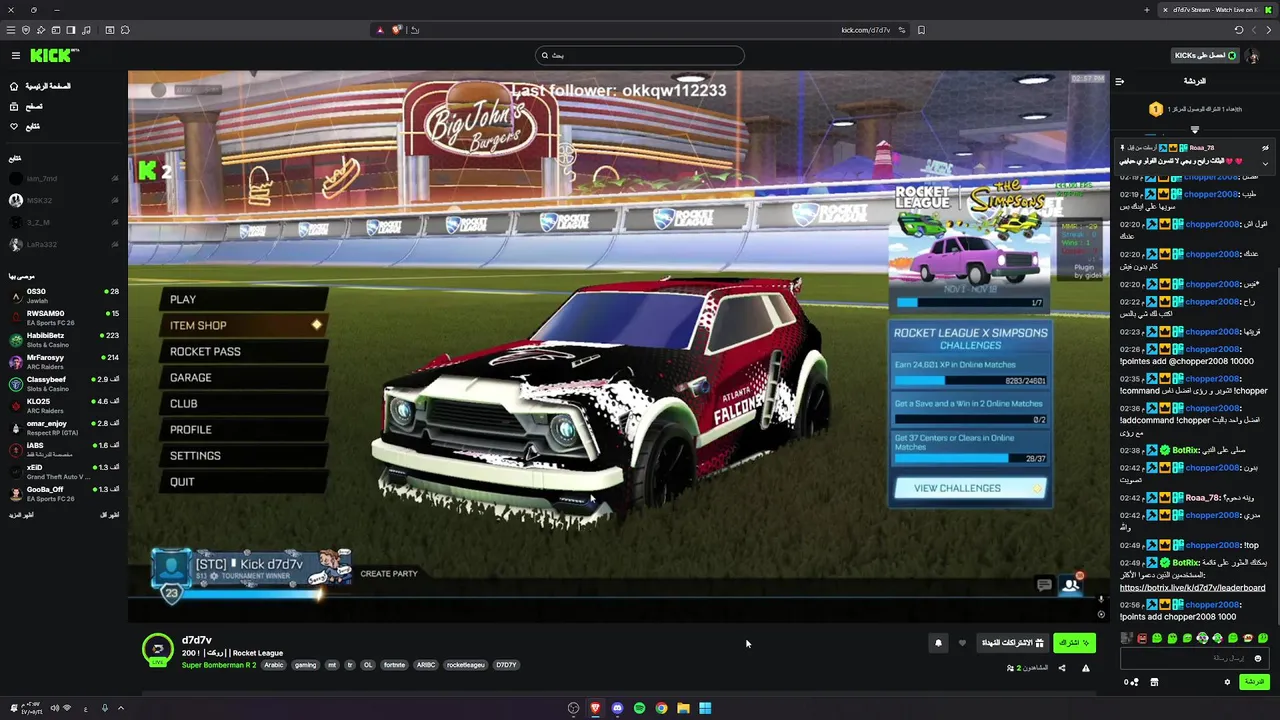Open the omar_enjoy recommended channel
The height and width of the screenshot is (720, 1280).
(64, 428)
